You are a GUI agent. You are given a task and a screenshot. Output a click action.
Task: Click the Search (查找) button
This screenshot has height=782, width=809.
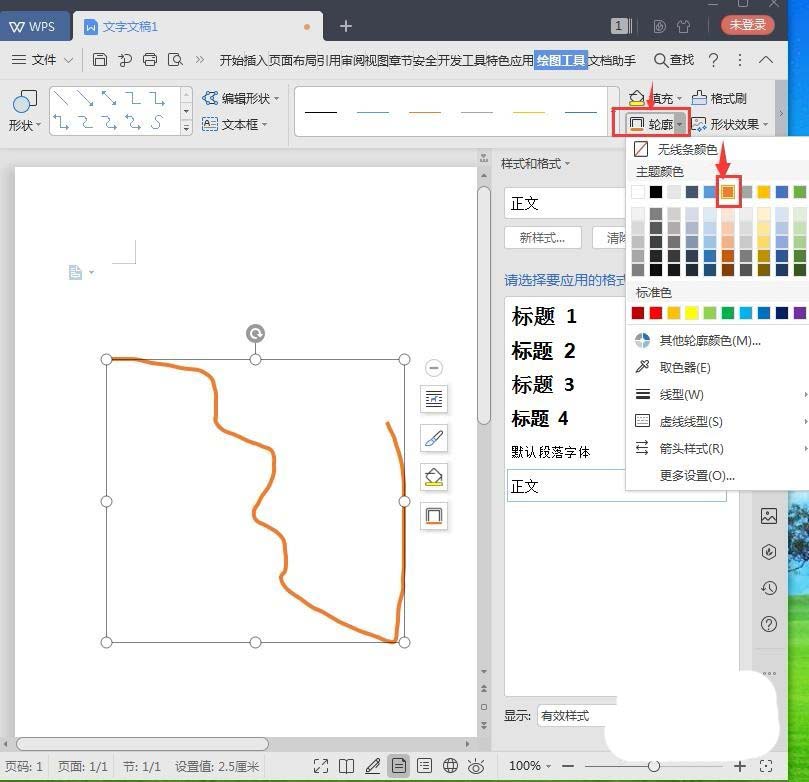click(674, 60)
